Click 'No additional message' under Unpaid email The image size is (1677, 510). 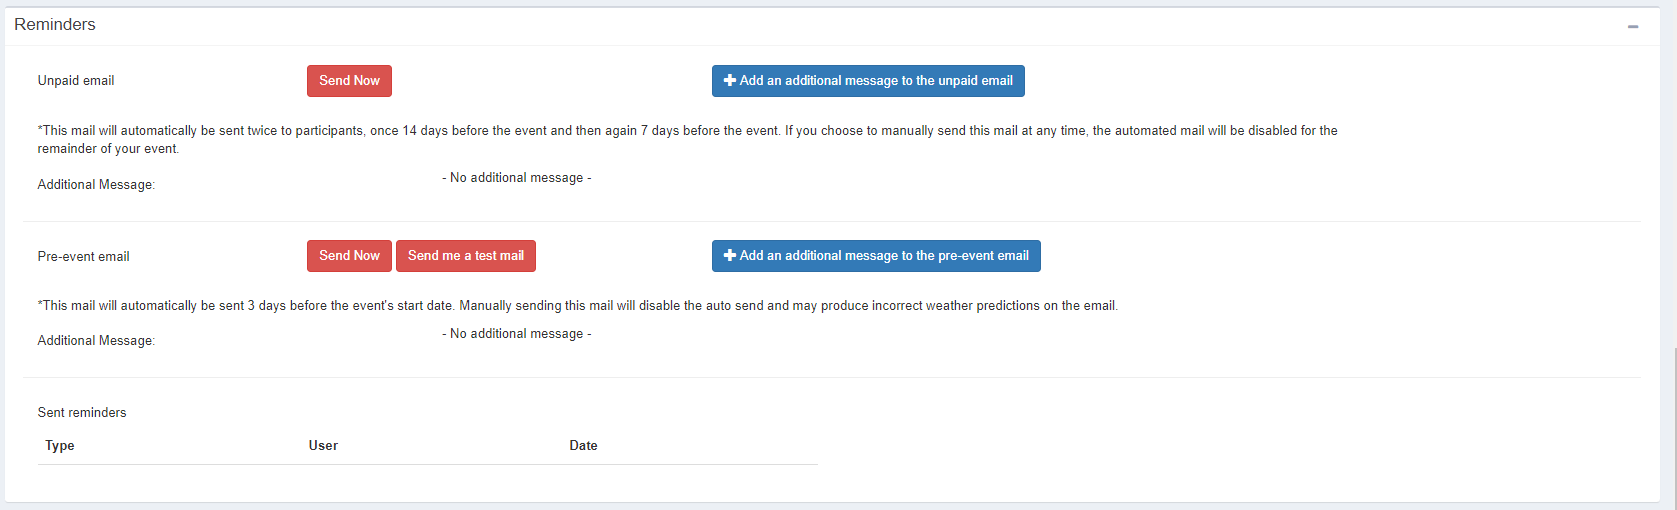point(517,178)
